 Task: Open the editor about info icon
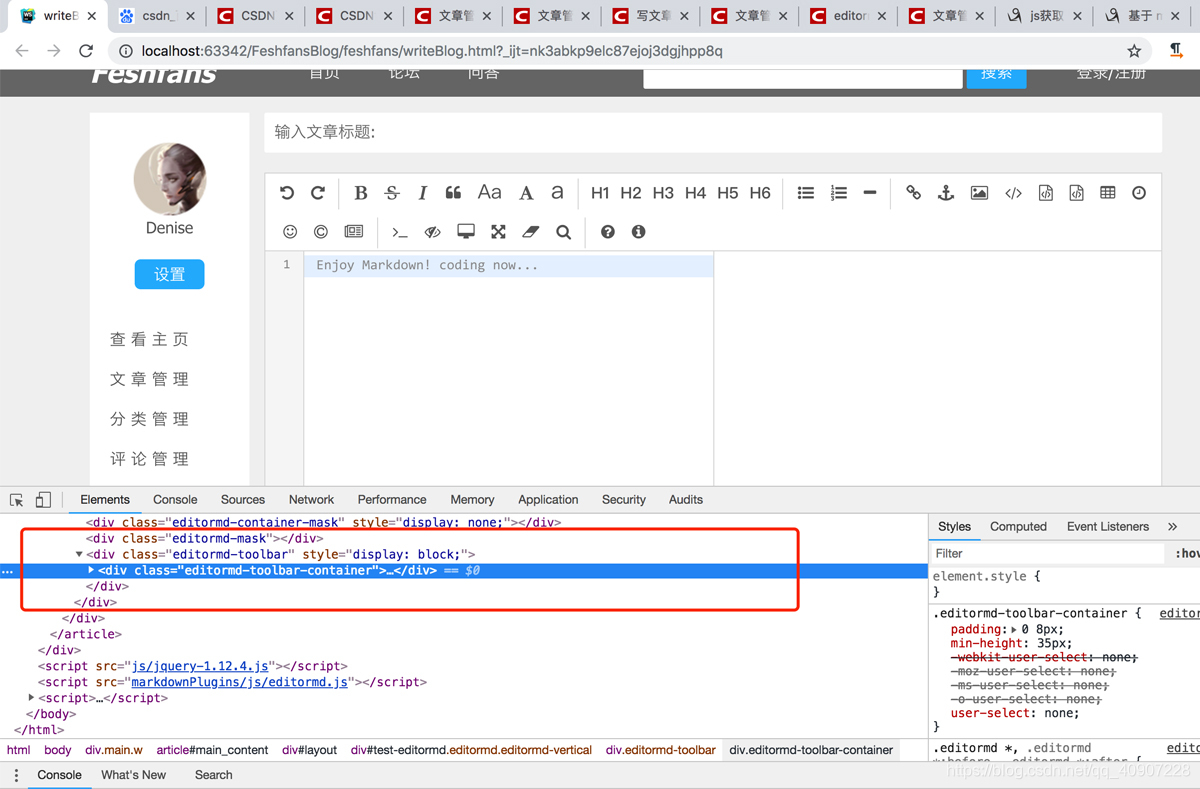point(638,232)
